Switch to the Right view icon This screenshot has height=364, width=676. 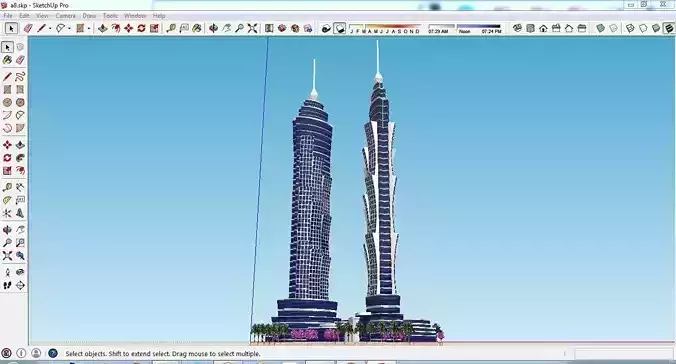(x=556, y=28)
